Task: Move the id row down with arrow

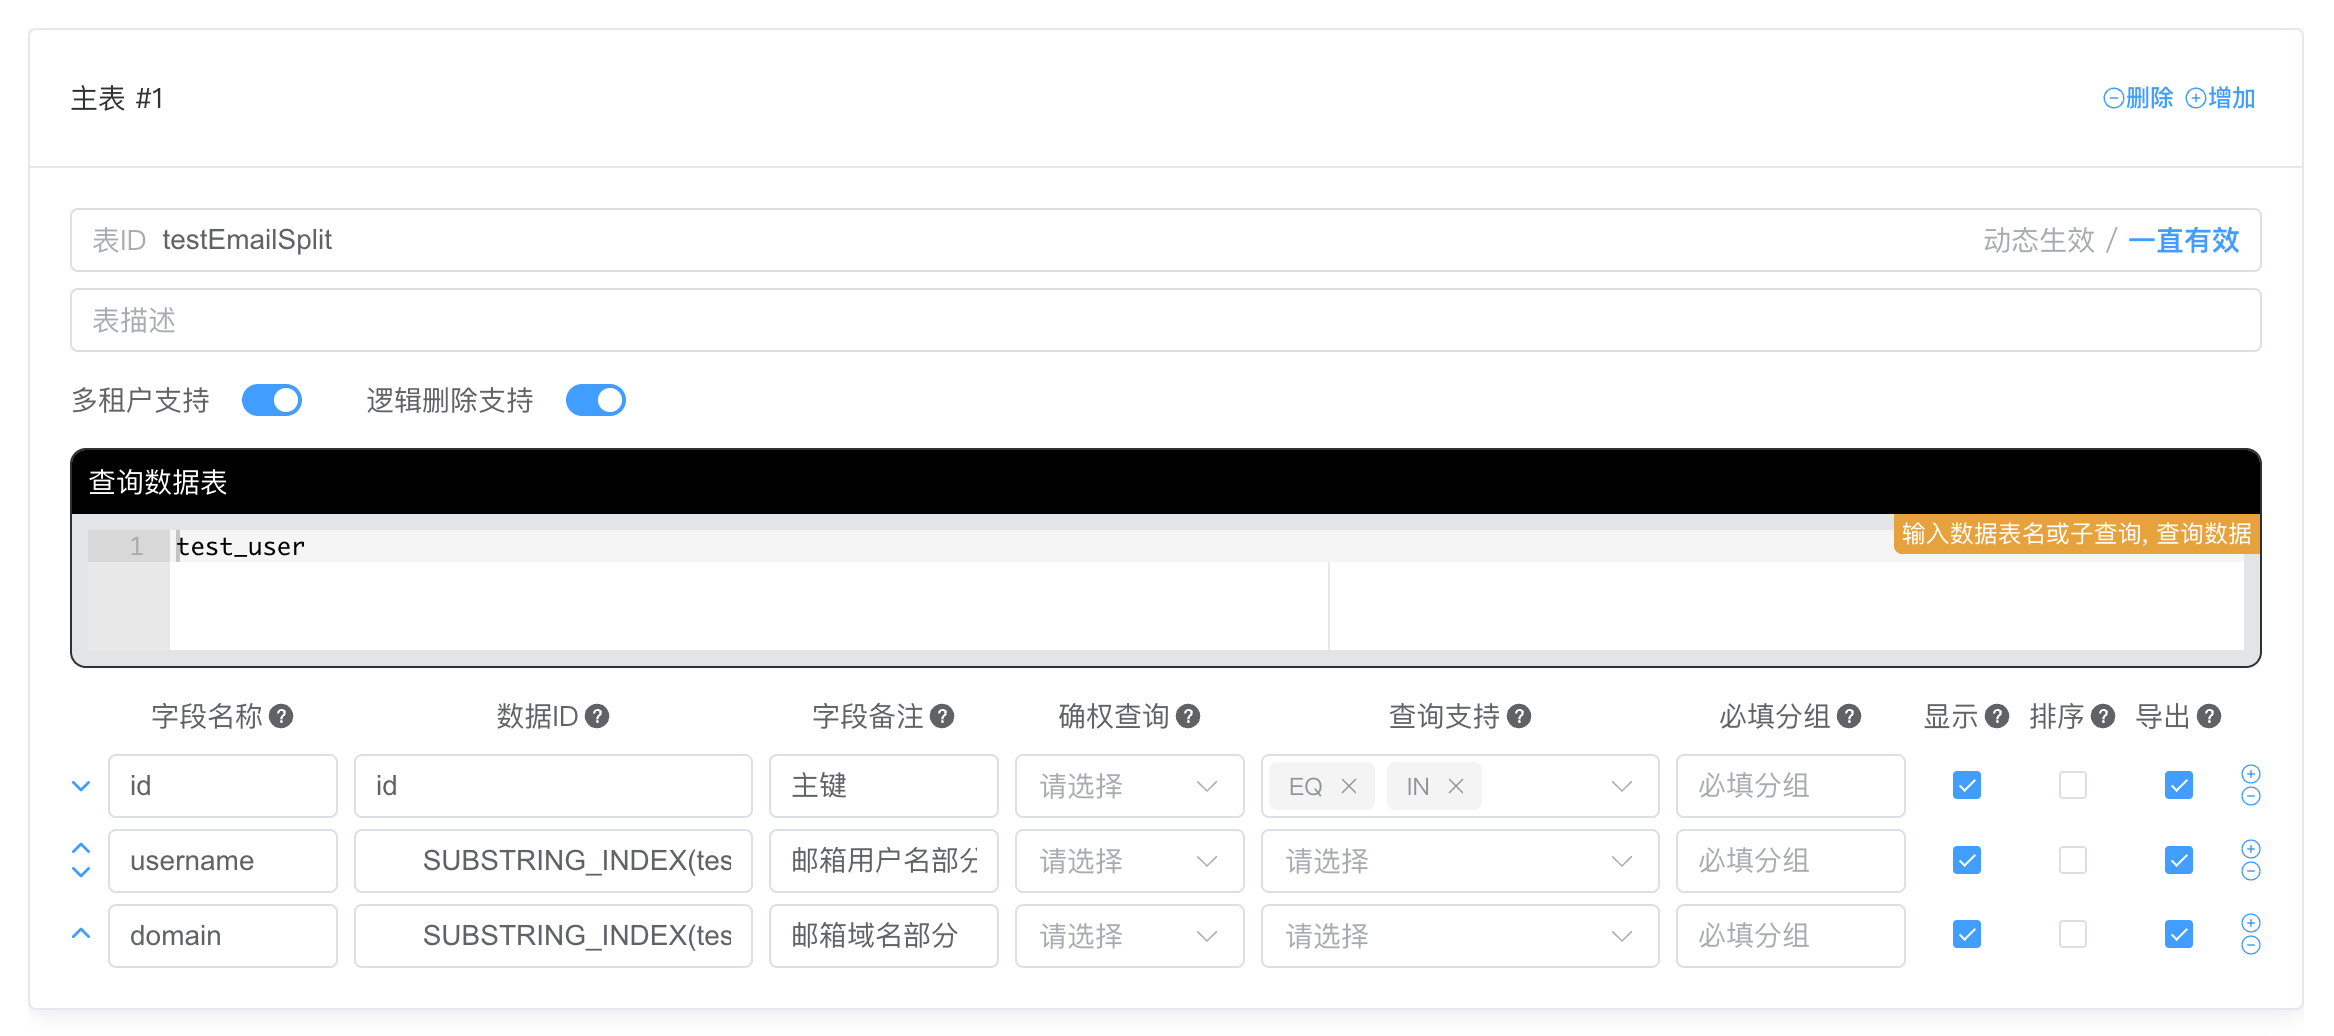Action: coord(81,786)
